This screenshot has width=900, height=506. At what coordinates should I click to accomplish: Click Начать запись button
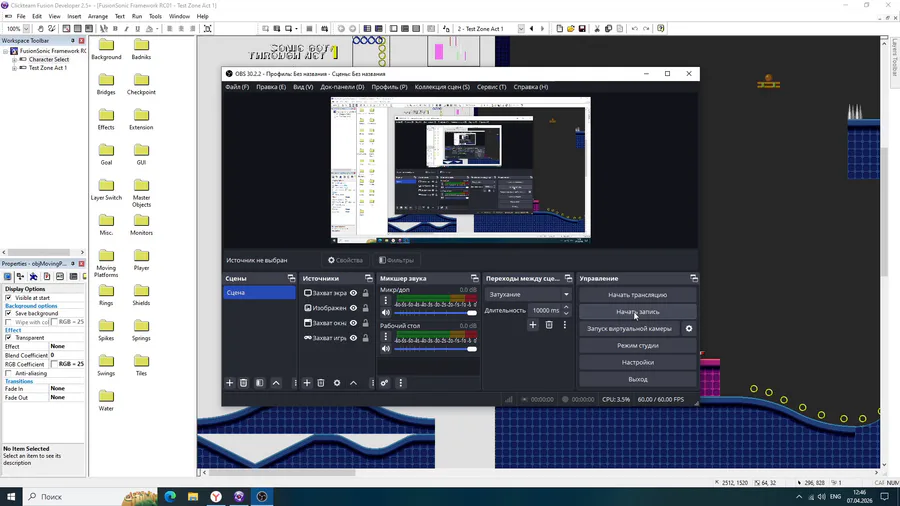(638, 312)
